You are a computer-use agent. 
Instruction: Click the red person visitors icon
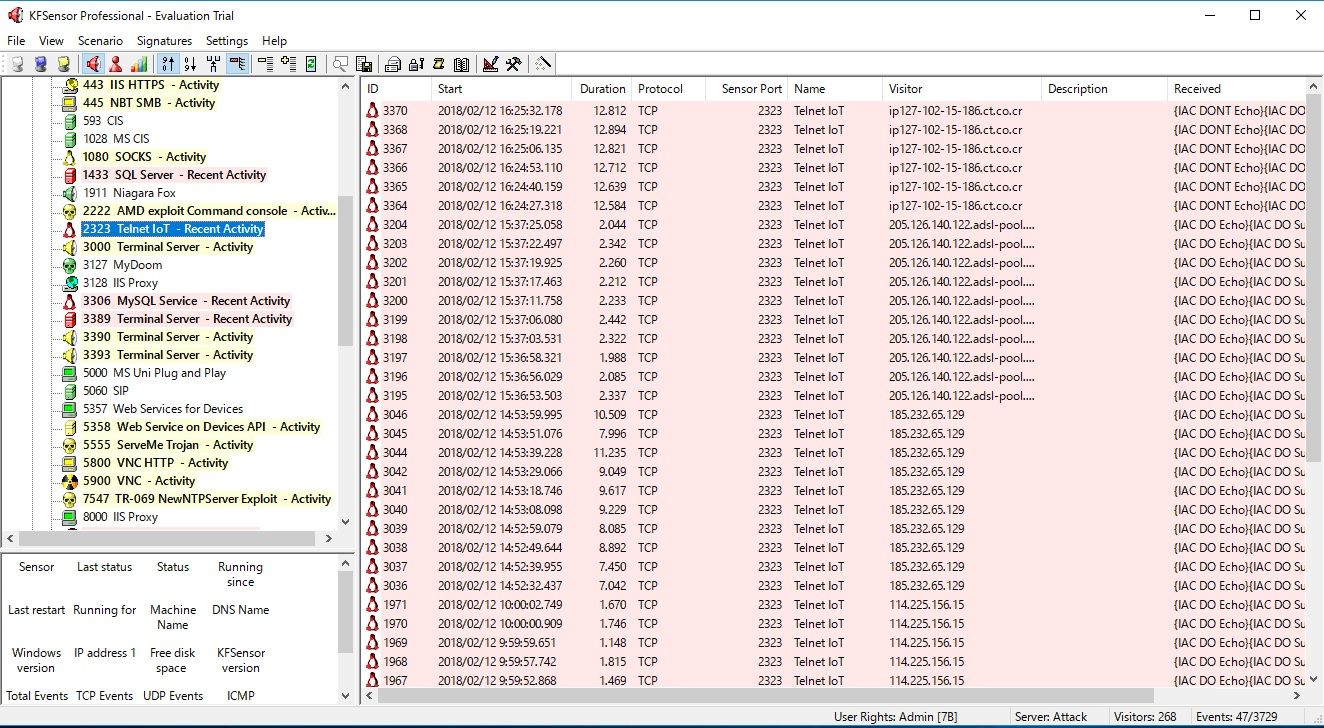(116, 64)
